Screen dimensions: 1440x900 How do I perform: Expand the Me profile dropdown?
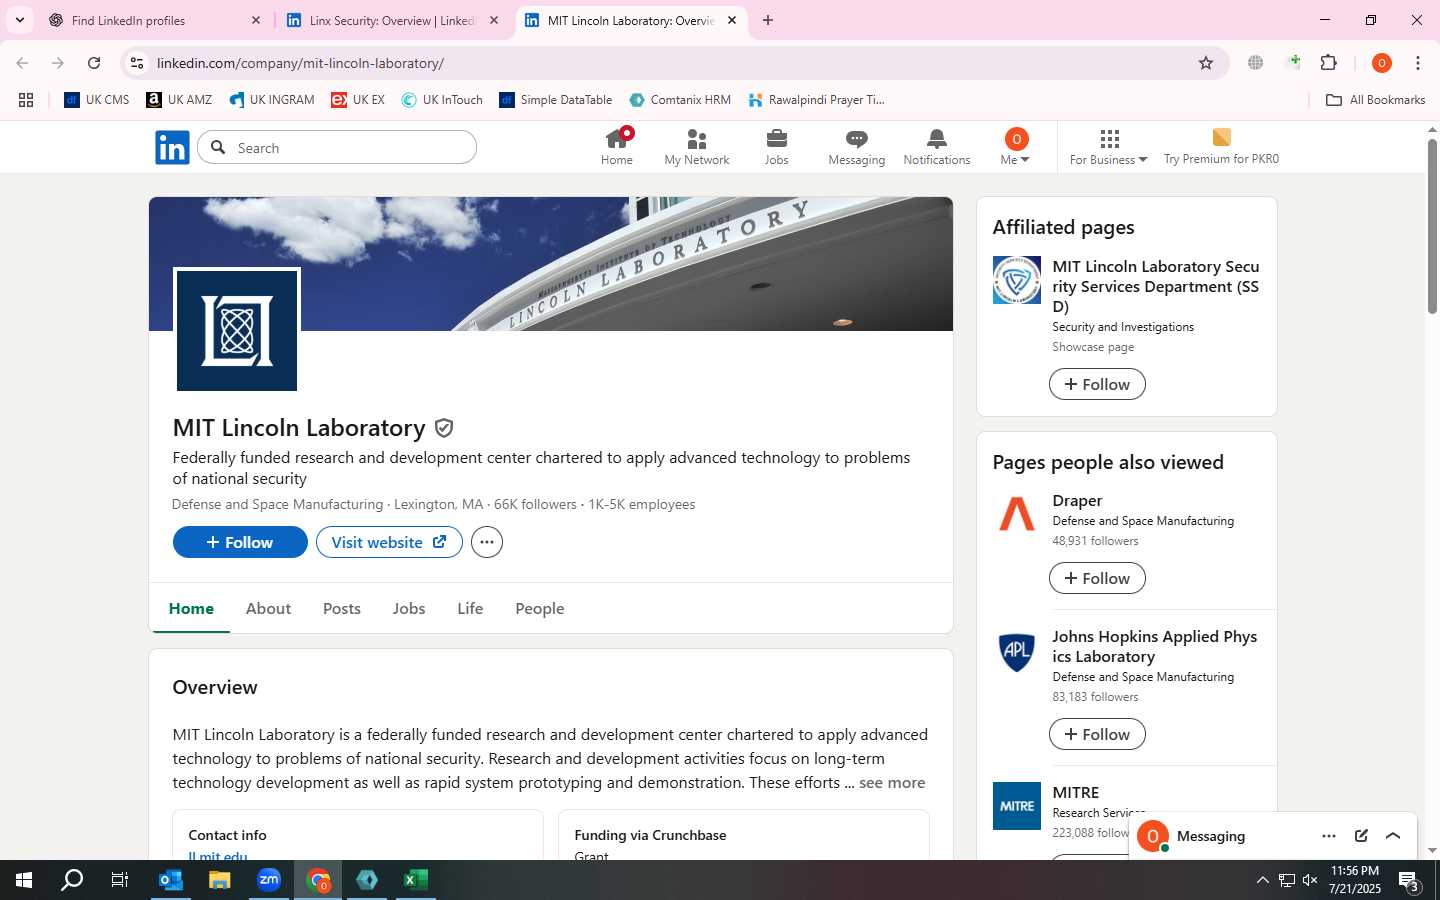(x=1015, y=147)
